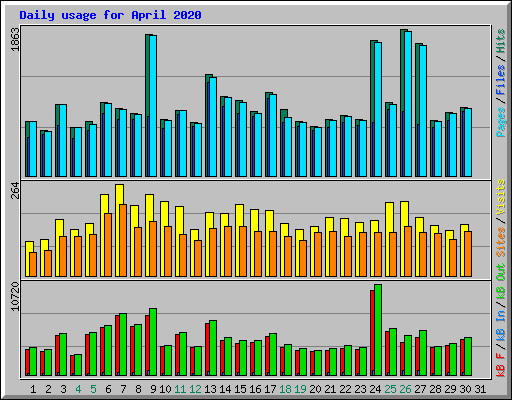Click the 'Hits' legend label
The image size is (512, 400).
[500, 41]
